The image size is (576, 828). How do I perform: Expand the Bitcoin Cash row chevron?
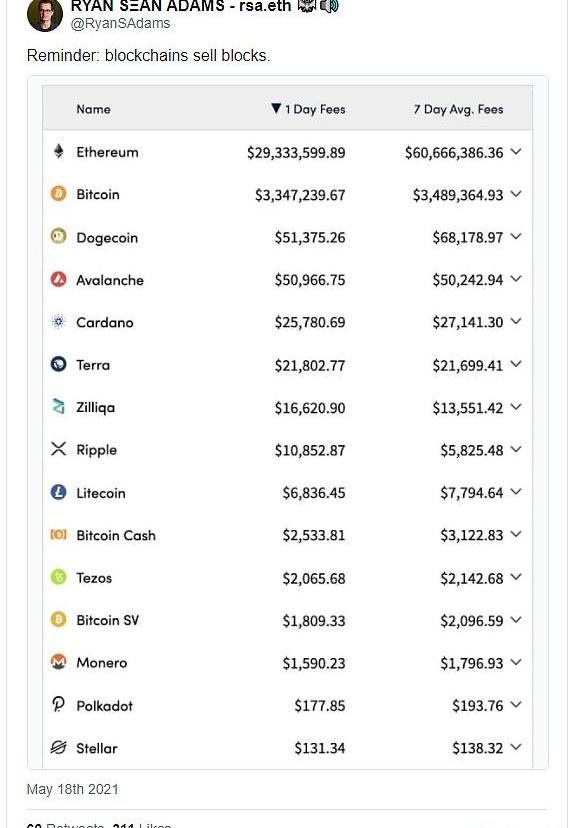click(x=516, y=534)
